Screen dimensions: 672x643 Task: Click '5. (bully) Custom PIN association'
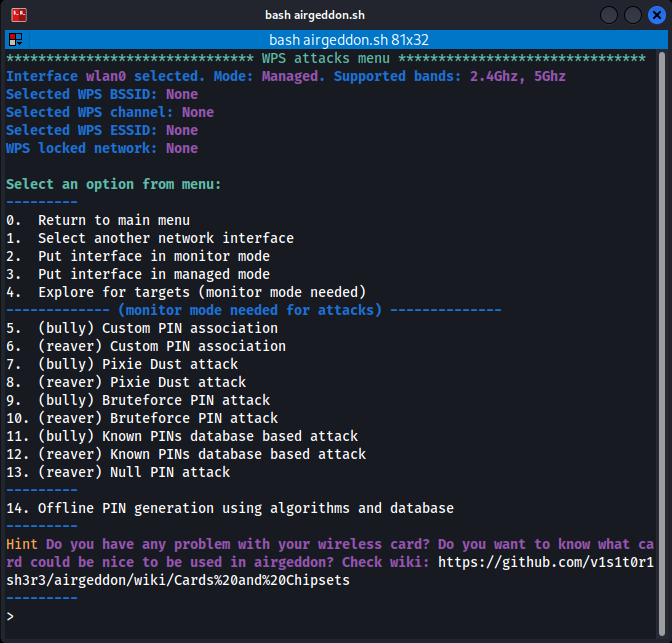(142, 328)
